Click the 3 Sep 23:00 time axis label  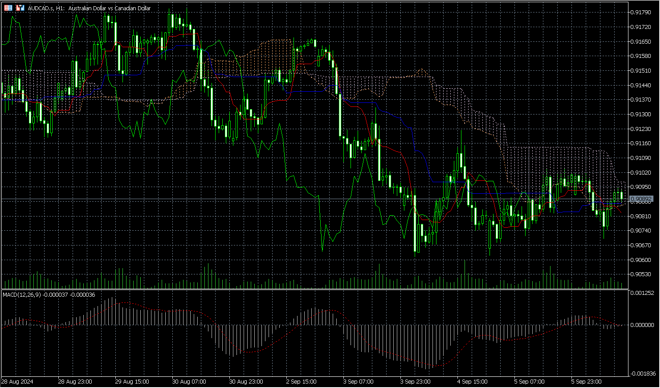tap(415, 382)
